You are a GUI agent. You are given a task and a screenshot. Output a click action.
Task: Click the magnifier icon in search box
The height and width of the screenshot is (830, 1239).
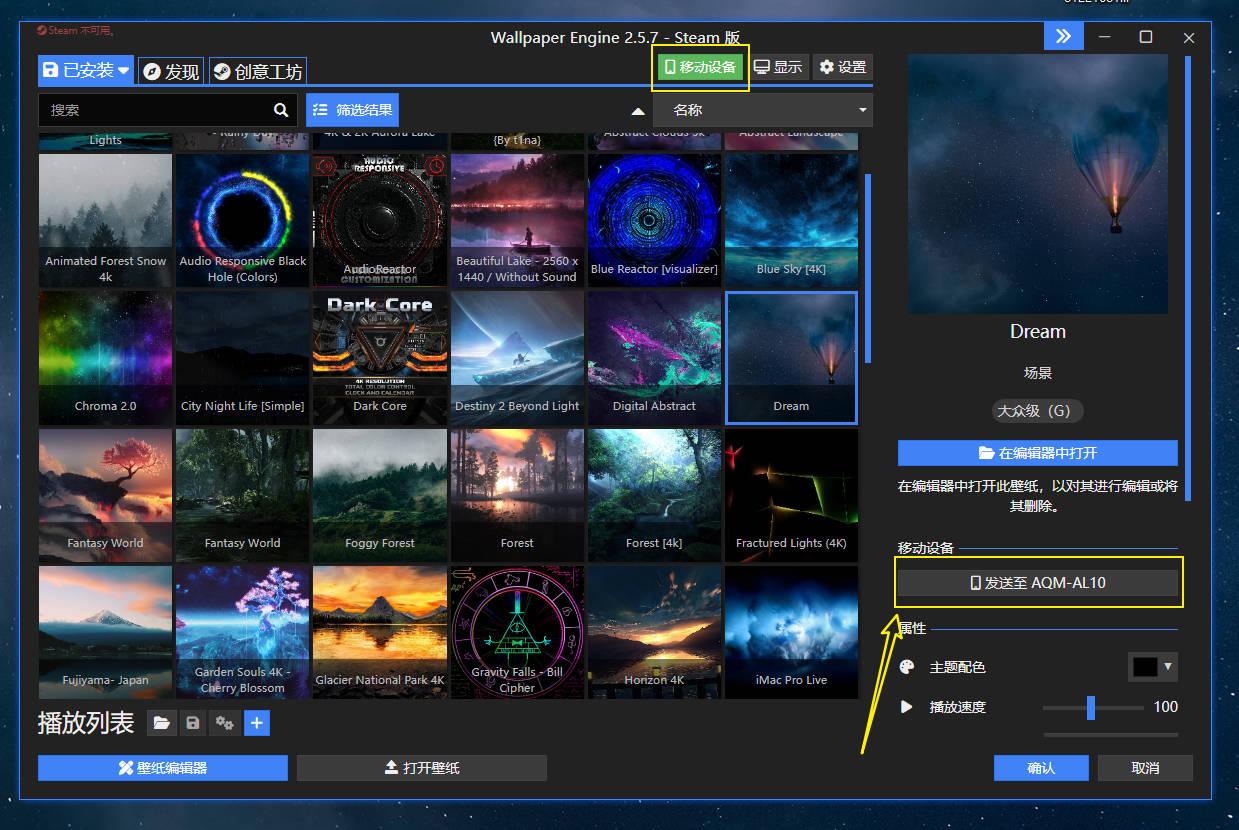click(x=281, y=110)
